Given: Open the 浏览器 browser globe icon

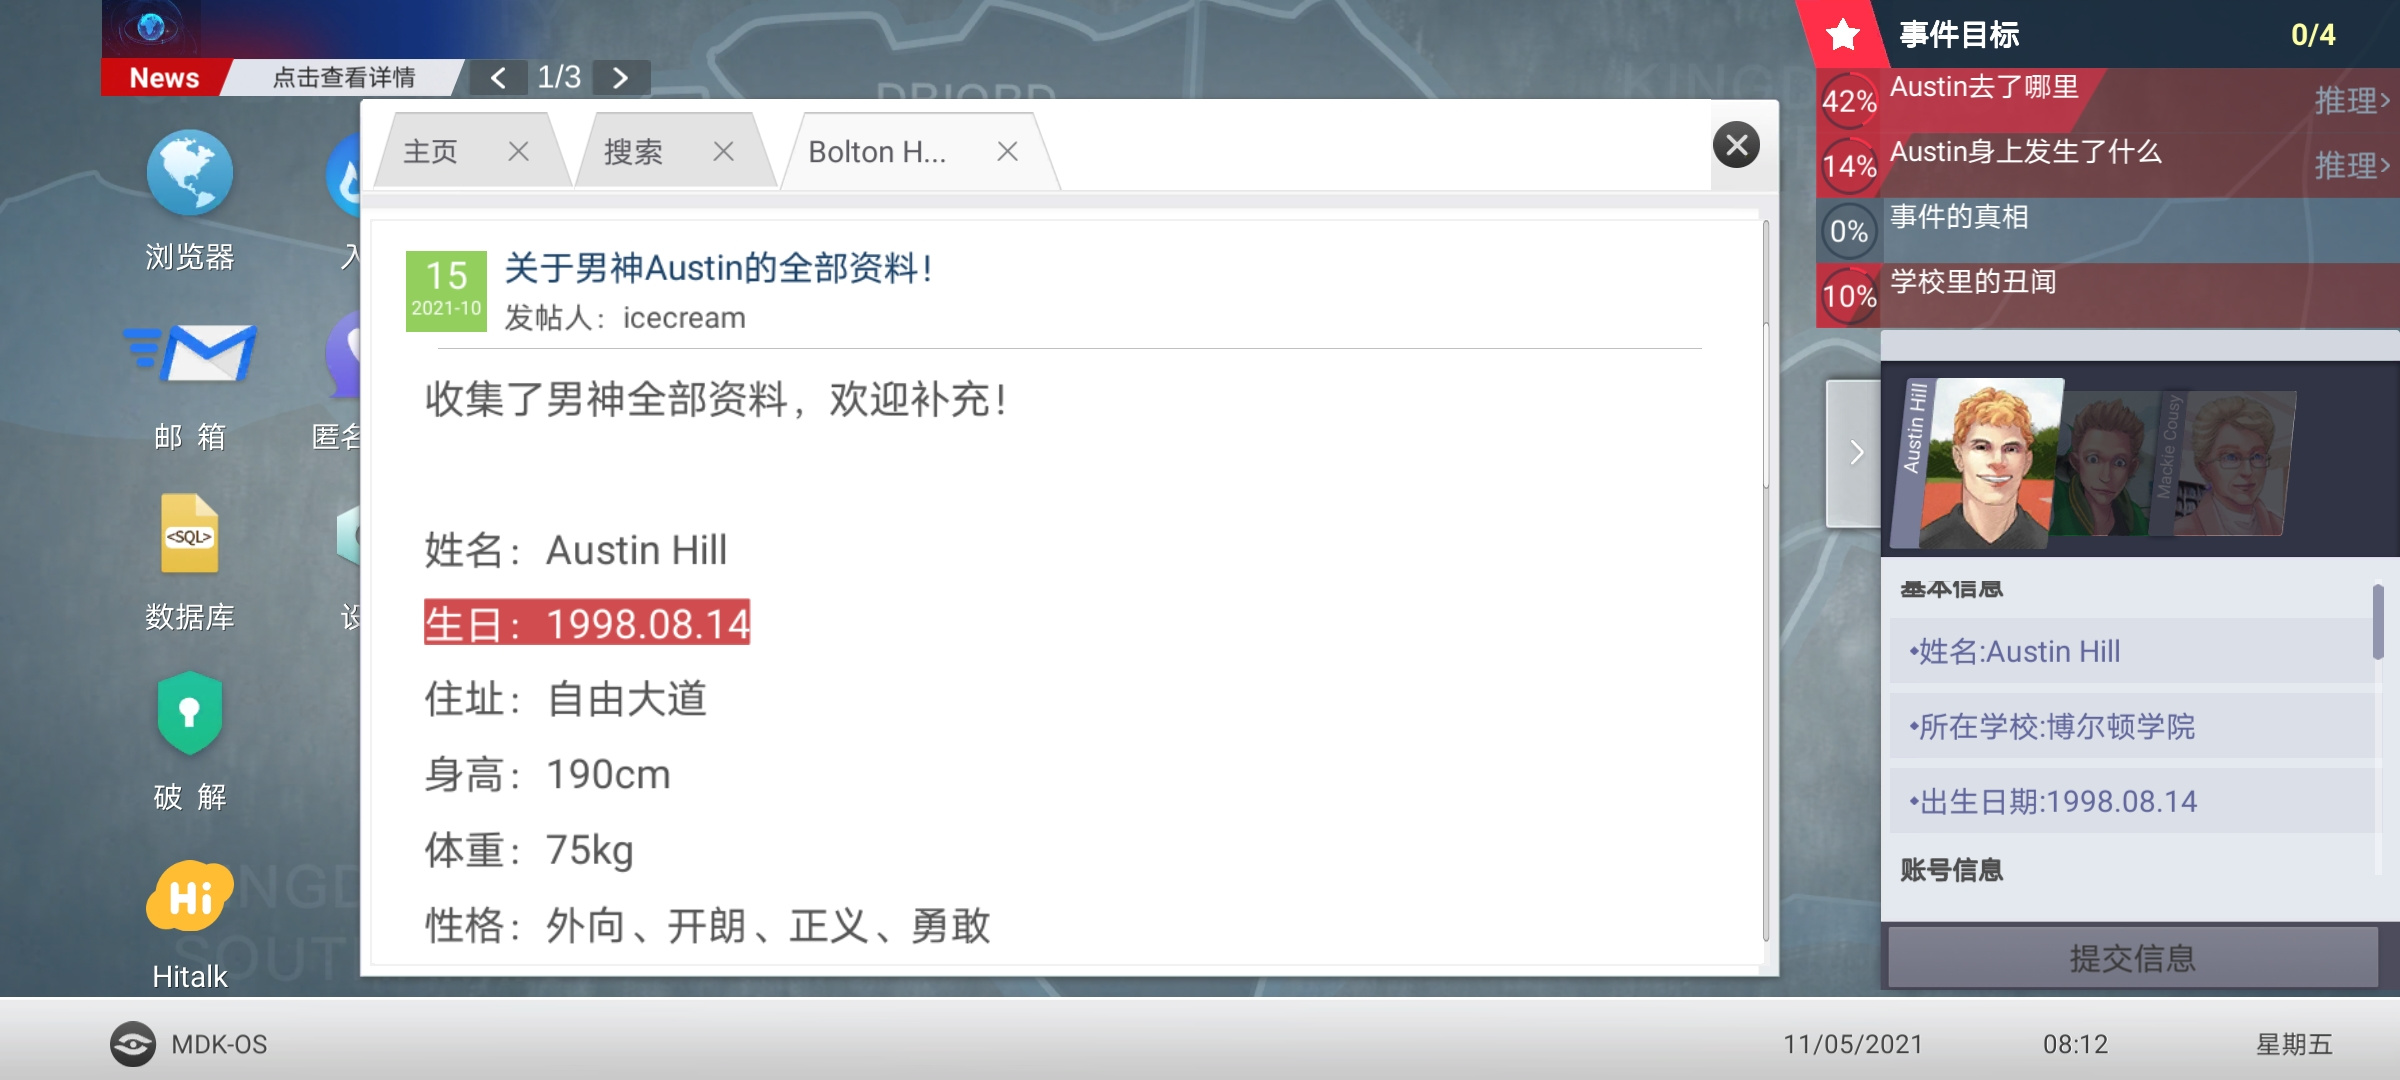Looking at the screenshot, I should point(189,174).
